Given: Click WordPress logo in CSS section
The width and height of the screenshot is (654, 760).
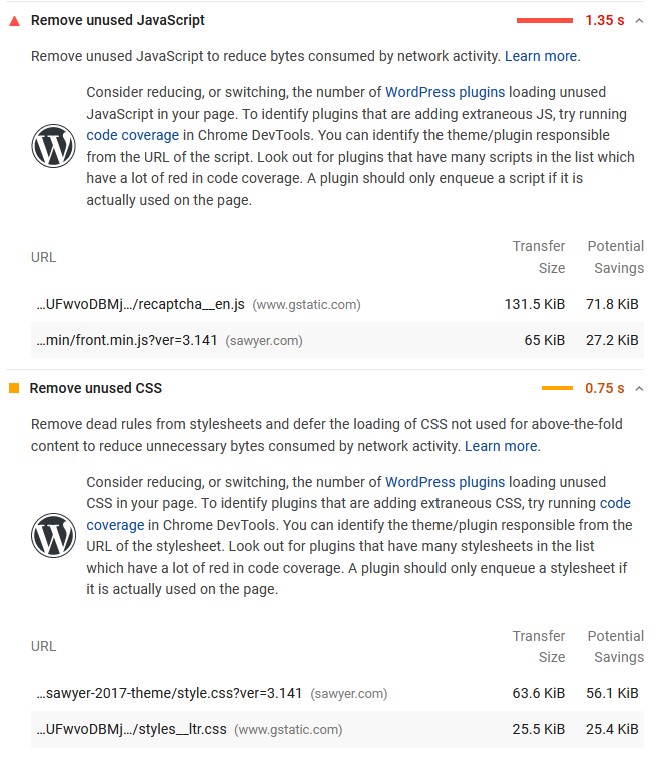Looking at the screenshot, I should click(53, 536).
